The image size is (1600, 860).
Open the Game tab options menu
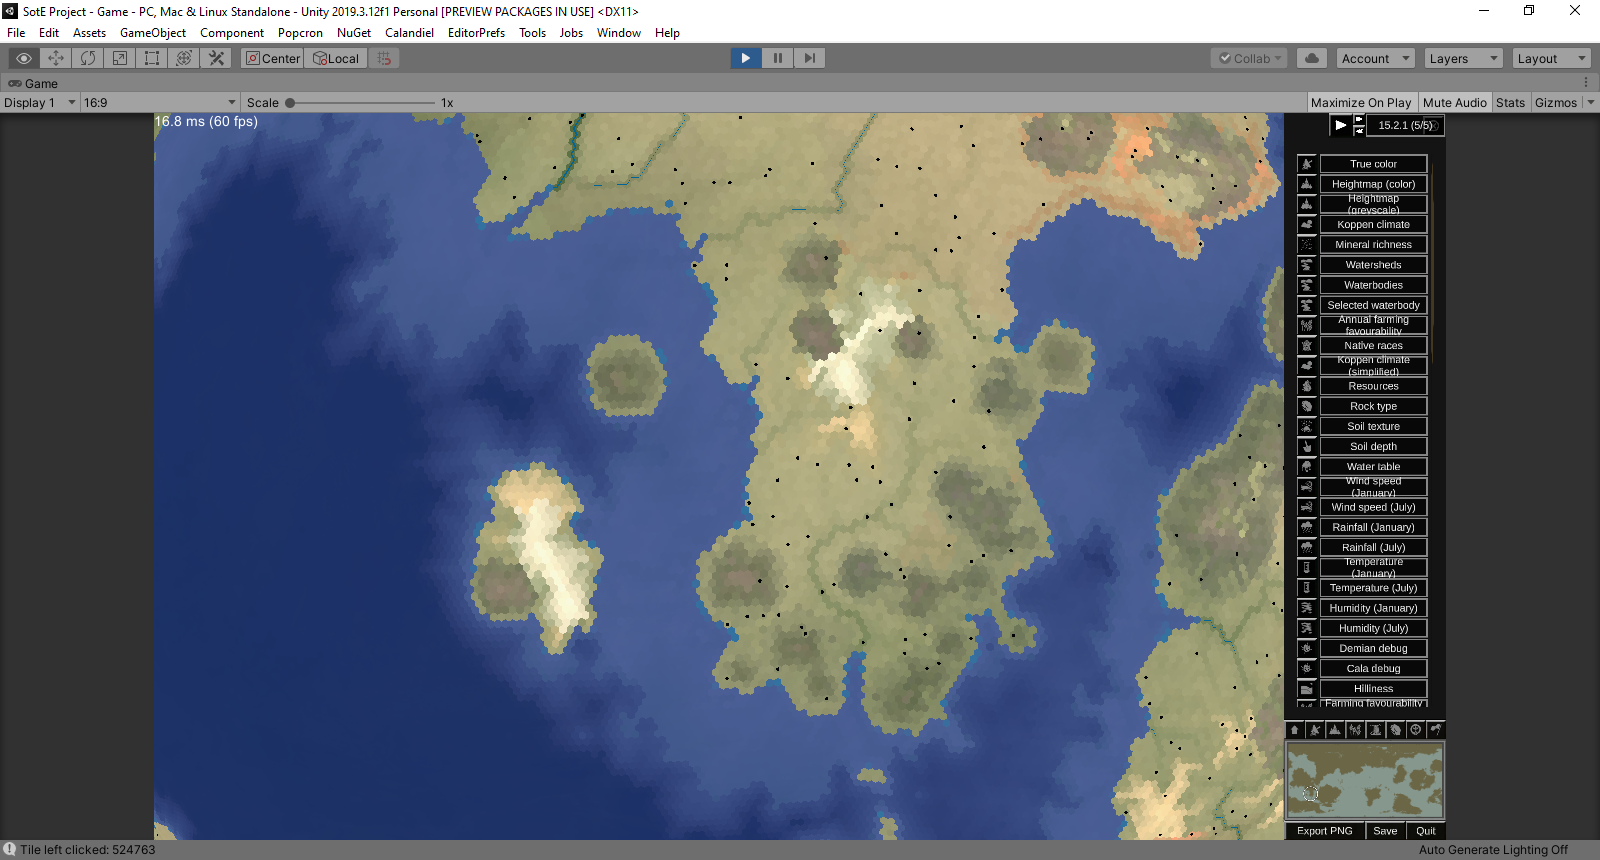tap(1586, 83)
